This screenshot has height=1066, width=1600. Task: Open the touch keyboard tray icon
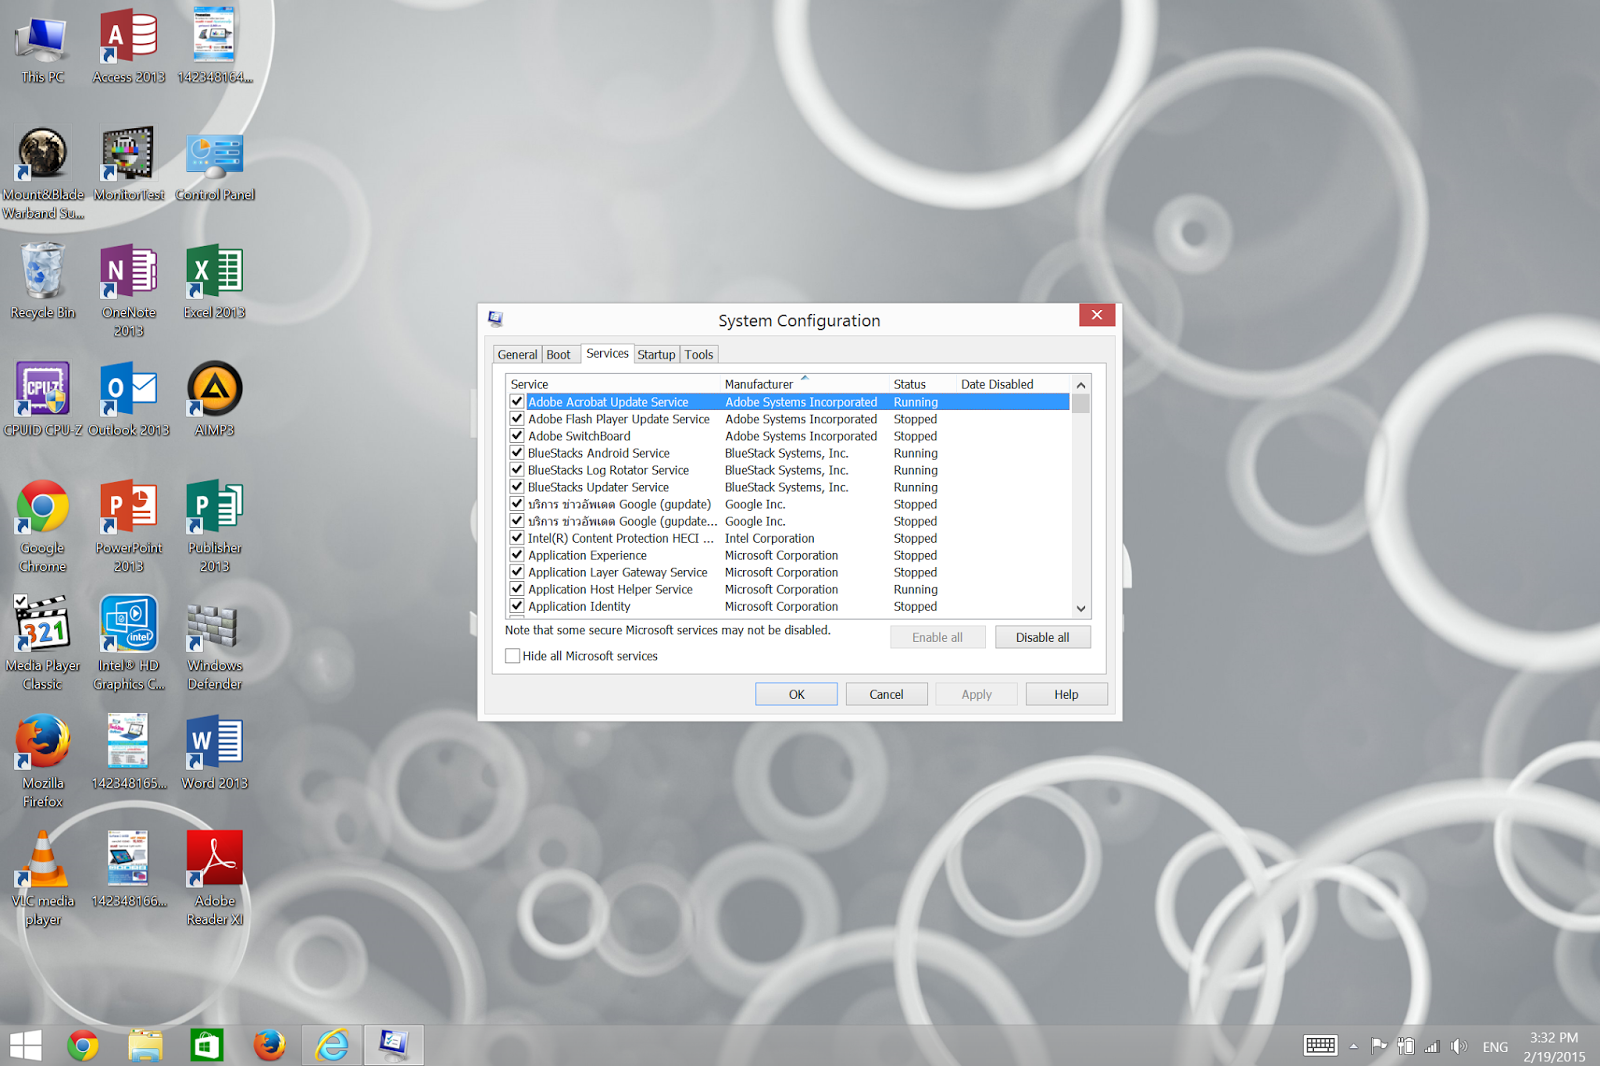click(1320, 1046)
